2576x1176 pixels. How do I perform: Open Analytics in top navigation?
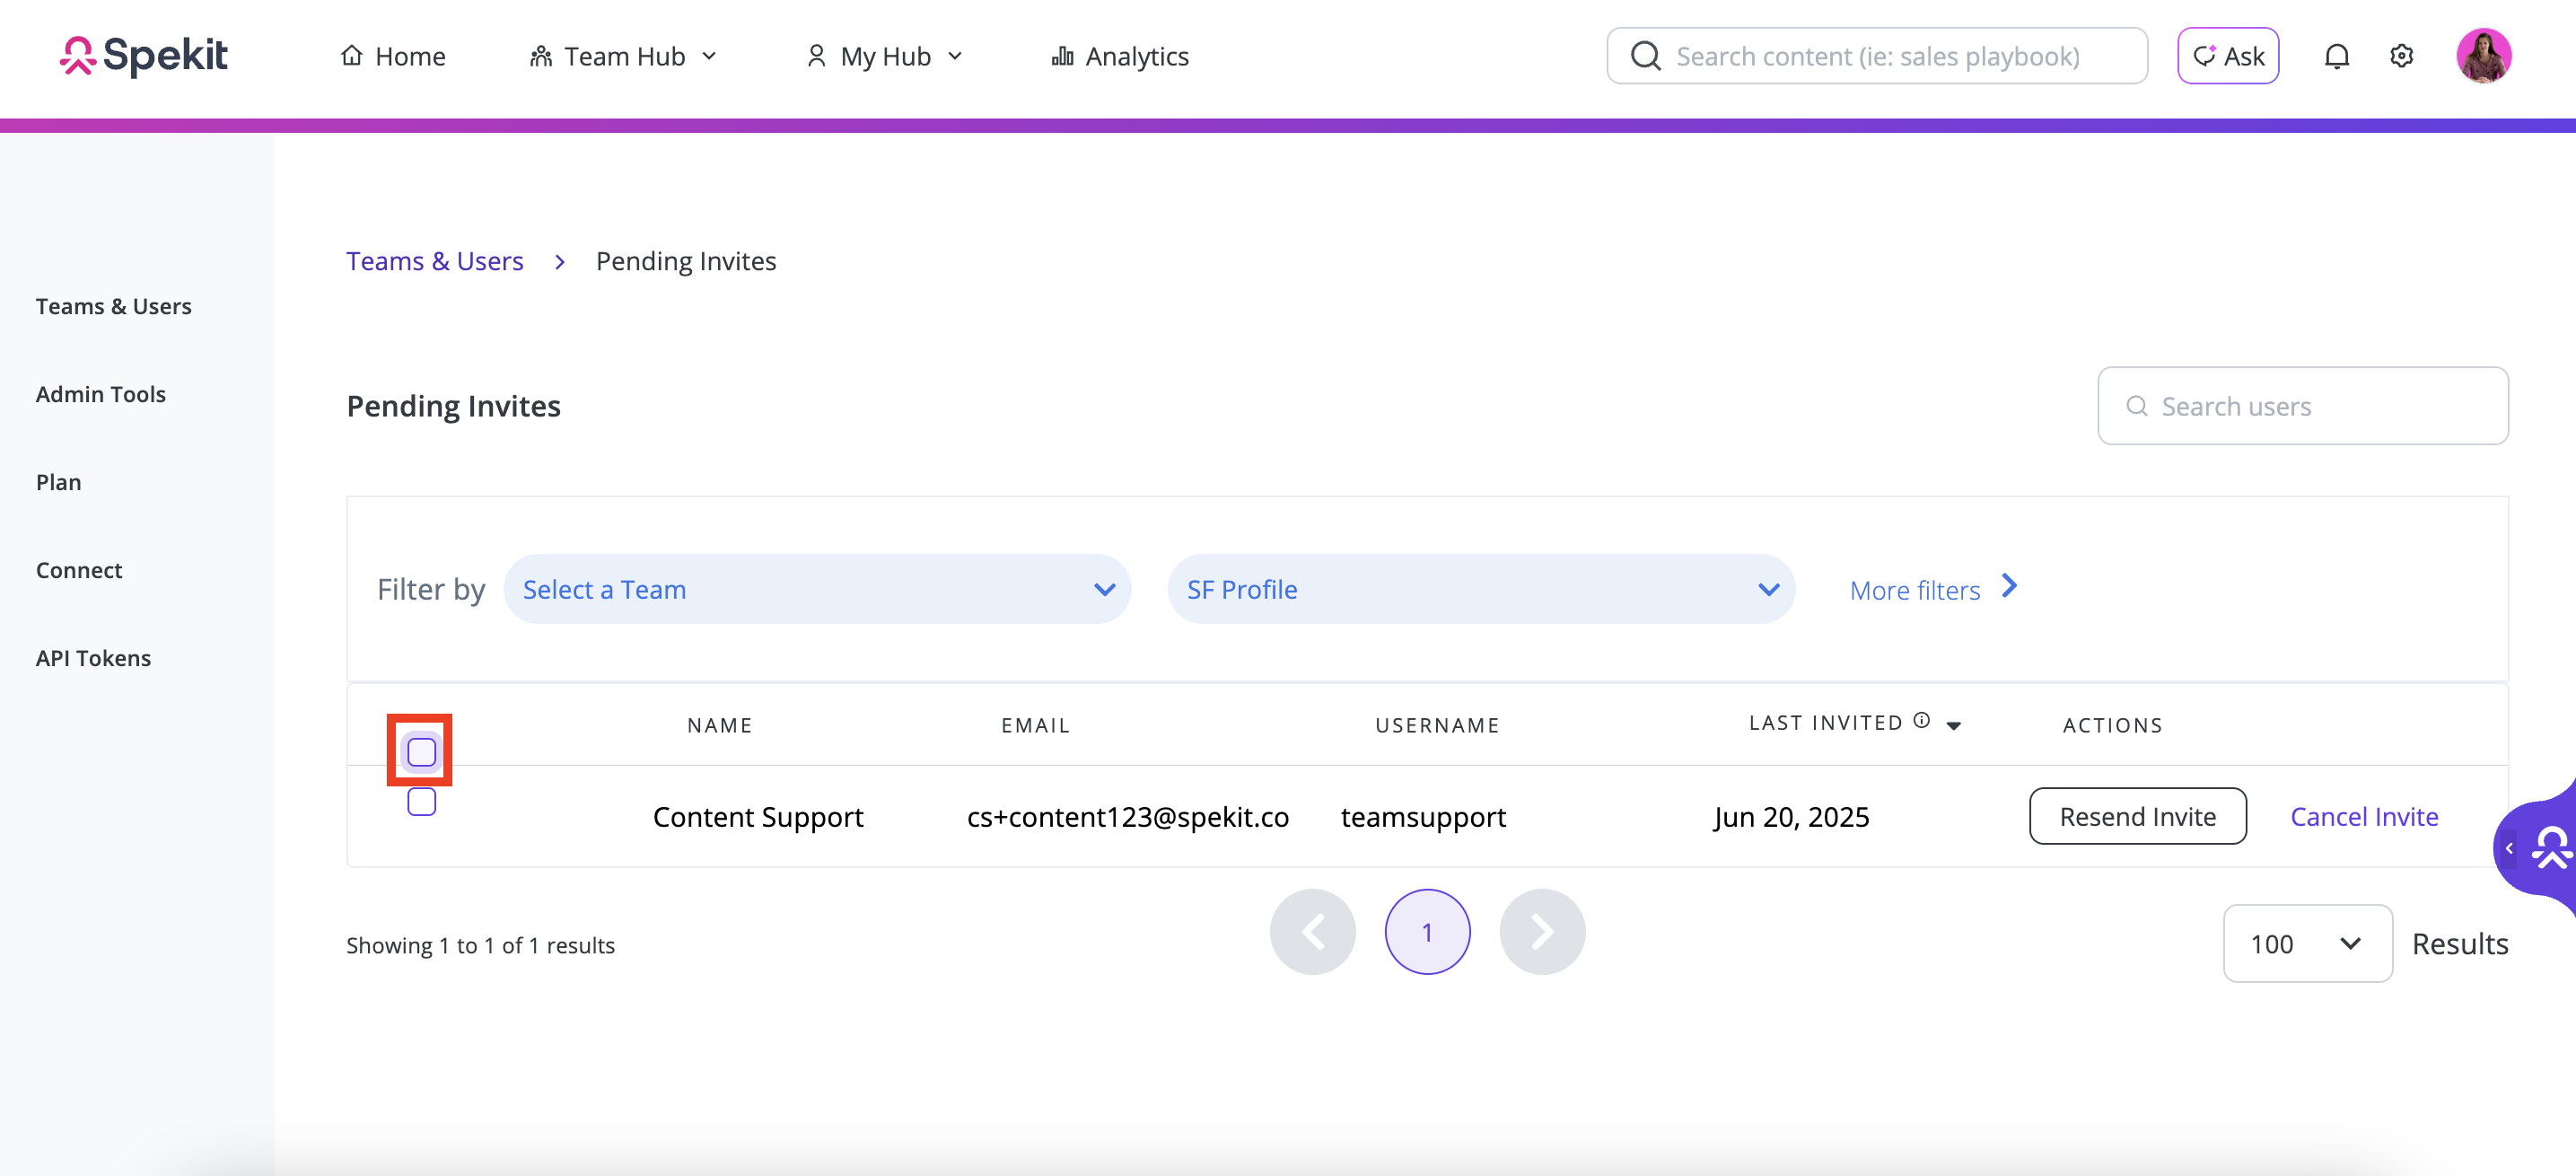[1120, 56]
